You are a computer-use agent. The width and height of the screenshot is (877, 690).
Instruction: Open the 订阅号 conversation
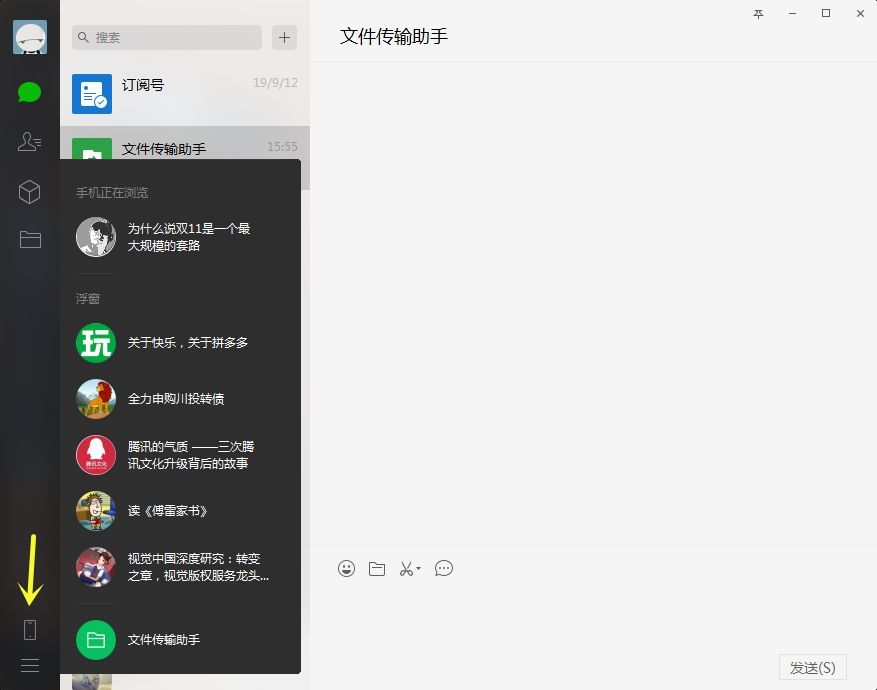pos(185,94)
